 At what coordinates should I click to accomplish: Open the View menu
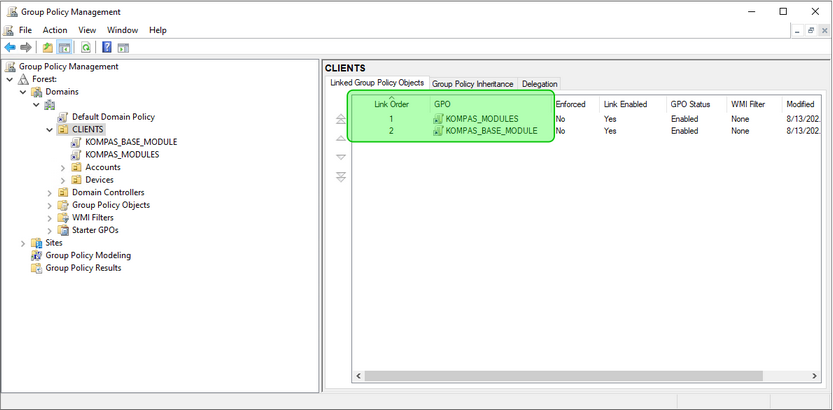coord(87,30)
